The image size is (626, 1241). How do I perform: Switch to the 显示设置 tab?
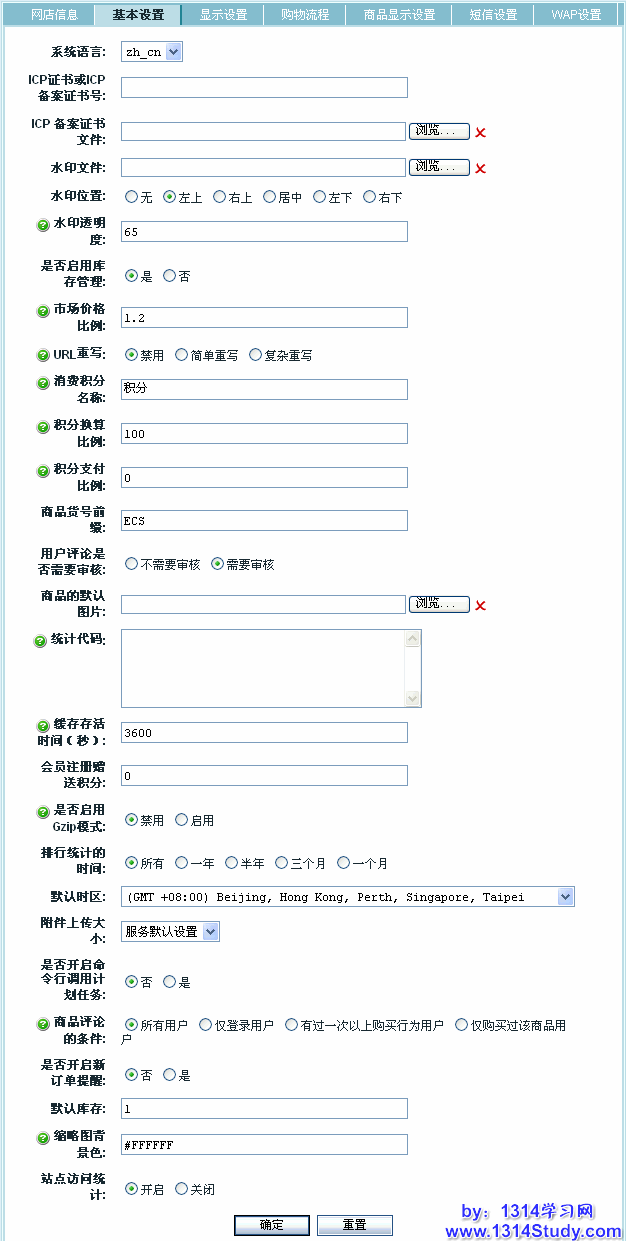coord(223,15)
